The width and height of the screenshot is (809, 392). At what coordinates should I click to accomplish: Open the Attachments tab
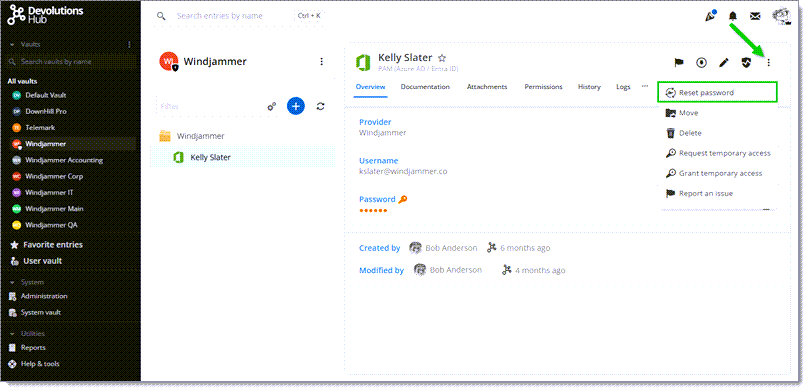pos(487,87)
